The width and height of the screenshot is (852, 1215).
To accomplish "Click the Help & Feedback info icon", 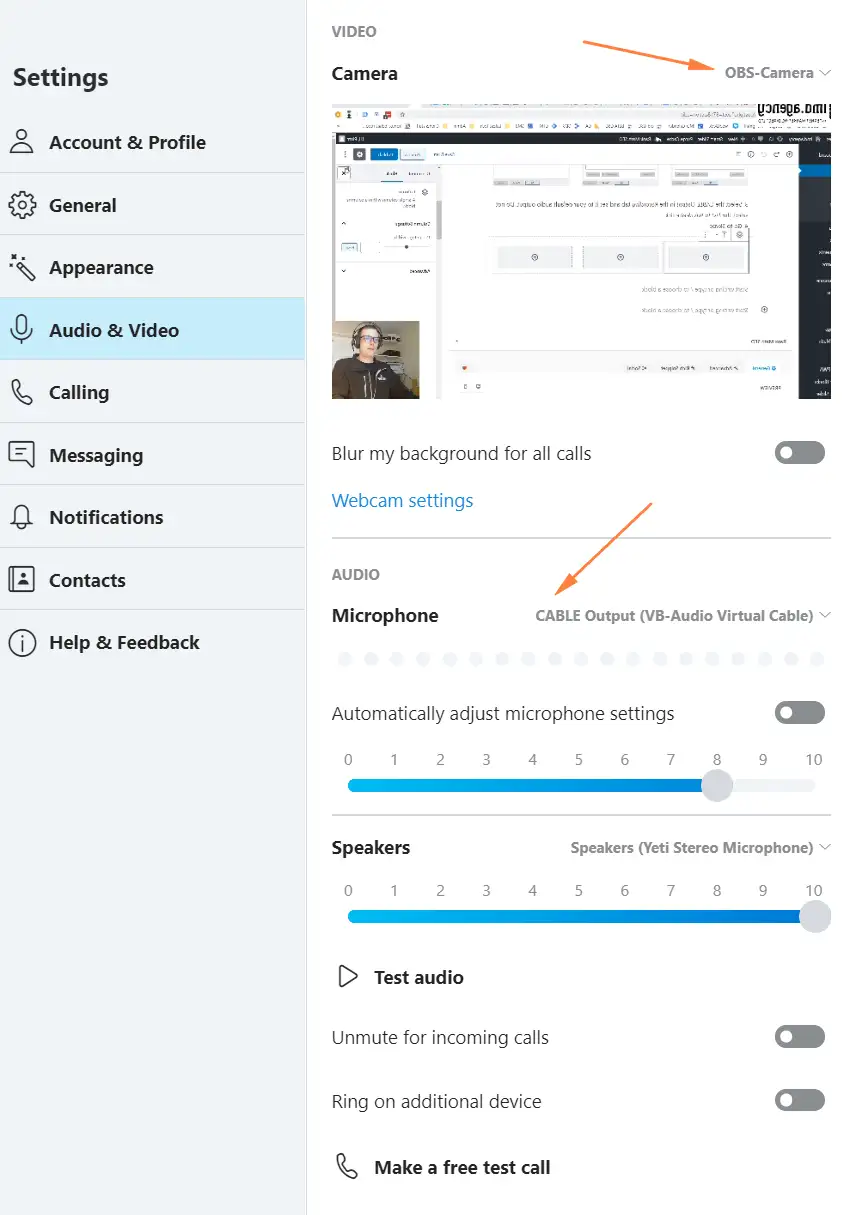I will tap(21, 643).
